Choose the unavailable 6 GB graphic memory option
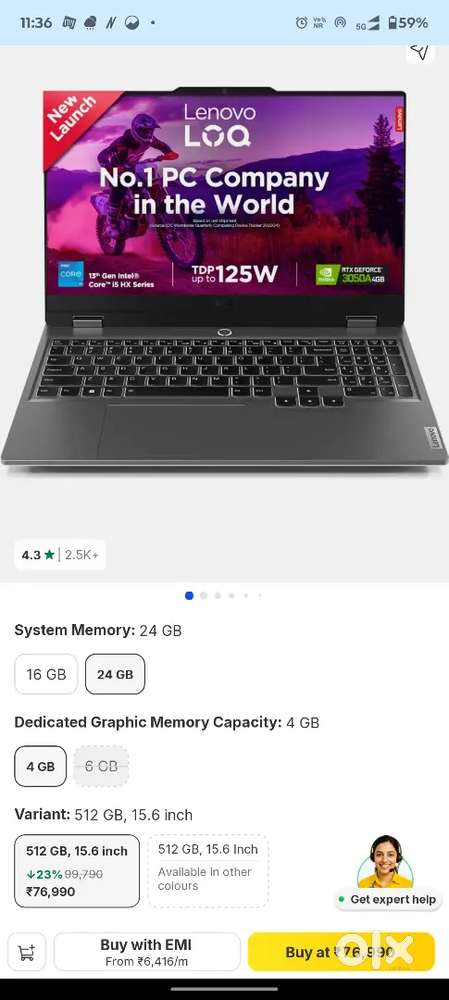This screenshot has height=1000, width=449. pos(101,766)
